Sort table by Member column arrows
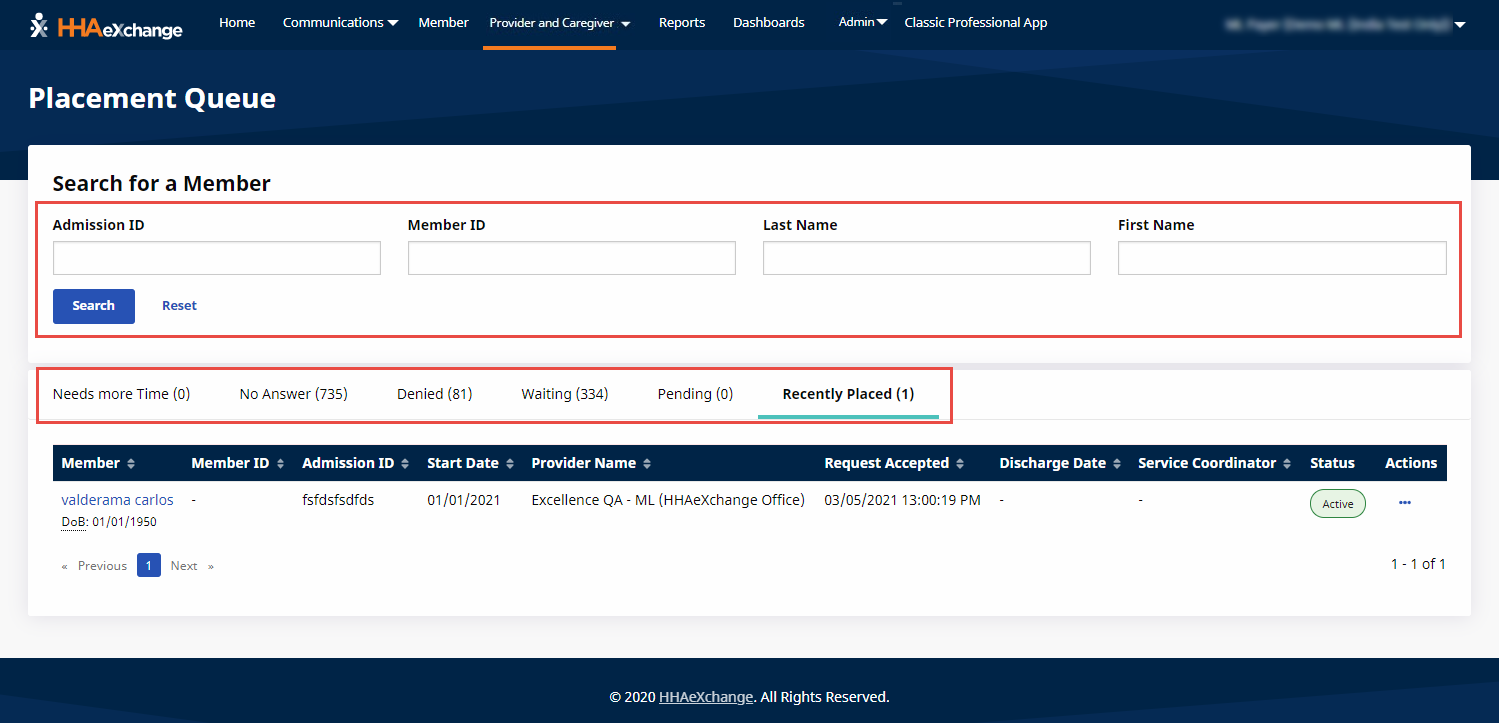The width and height of the screenshot is (1499, 723). coord(131,464)
